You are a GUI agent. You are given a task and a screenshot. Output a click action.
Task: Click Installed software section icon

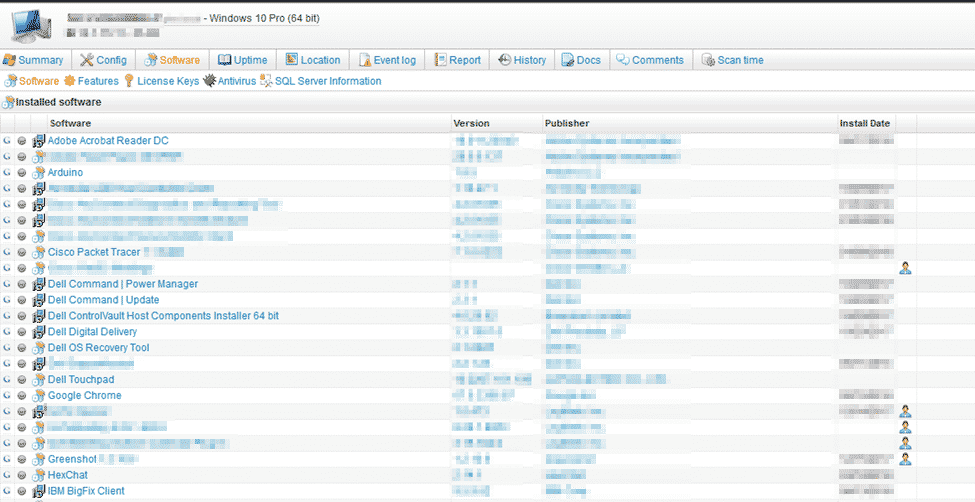coord(8,102)
